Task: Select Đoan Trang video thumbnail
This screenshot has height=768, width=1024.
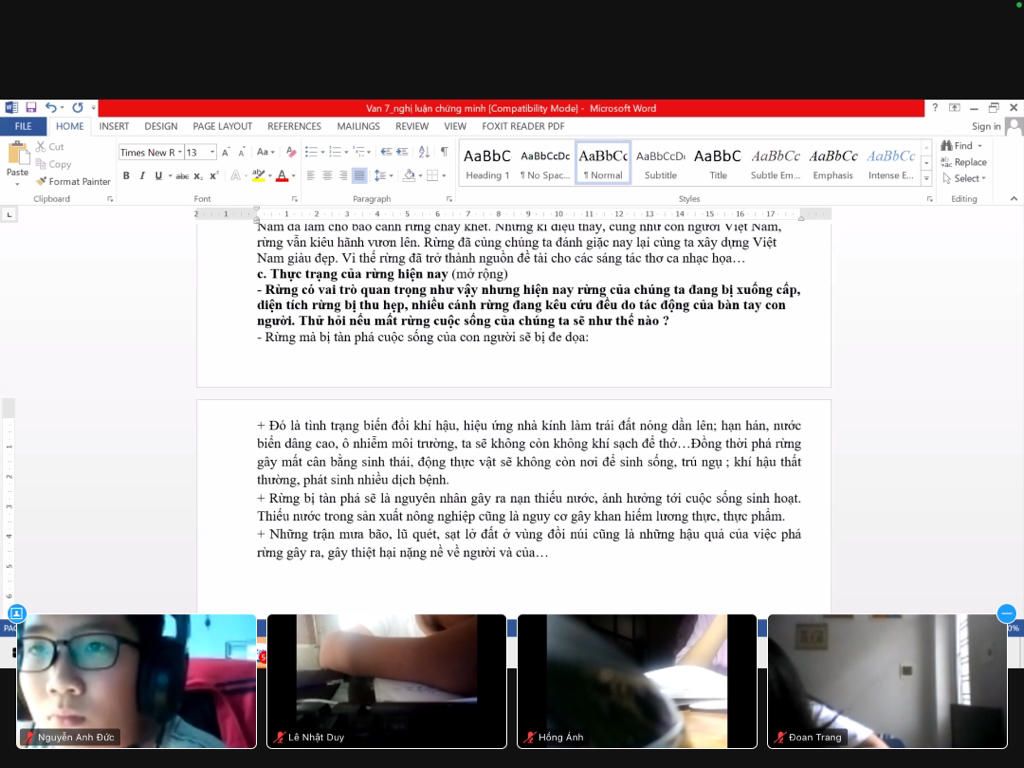Action: point(888,681)
